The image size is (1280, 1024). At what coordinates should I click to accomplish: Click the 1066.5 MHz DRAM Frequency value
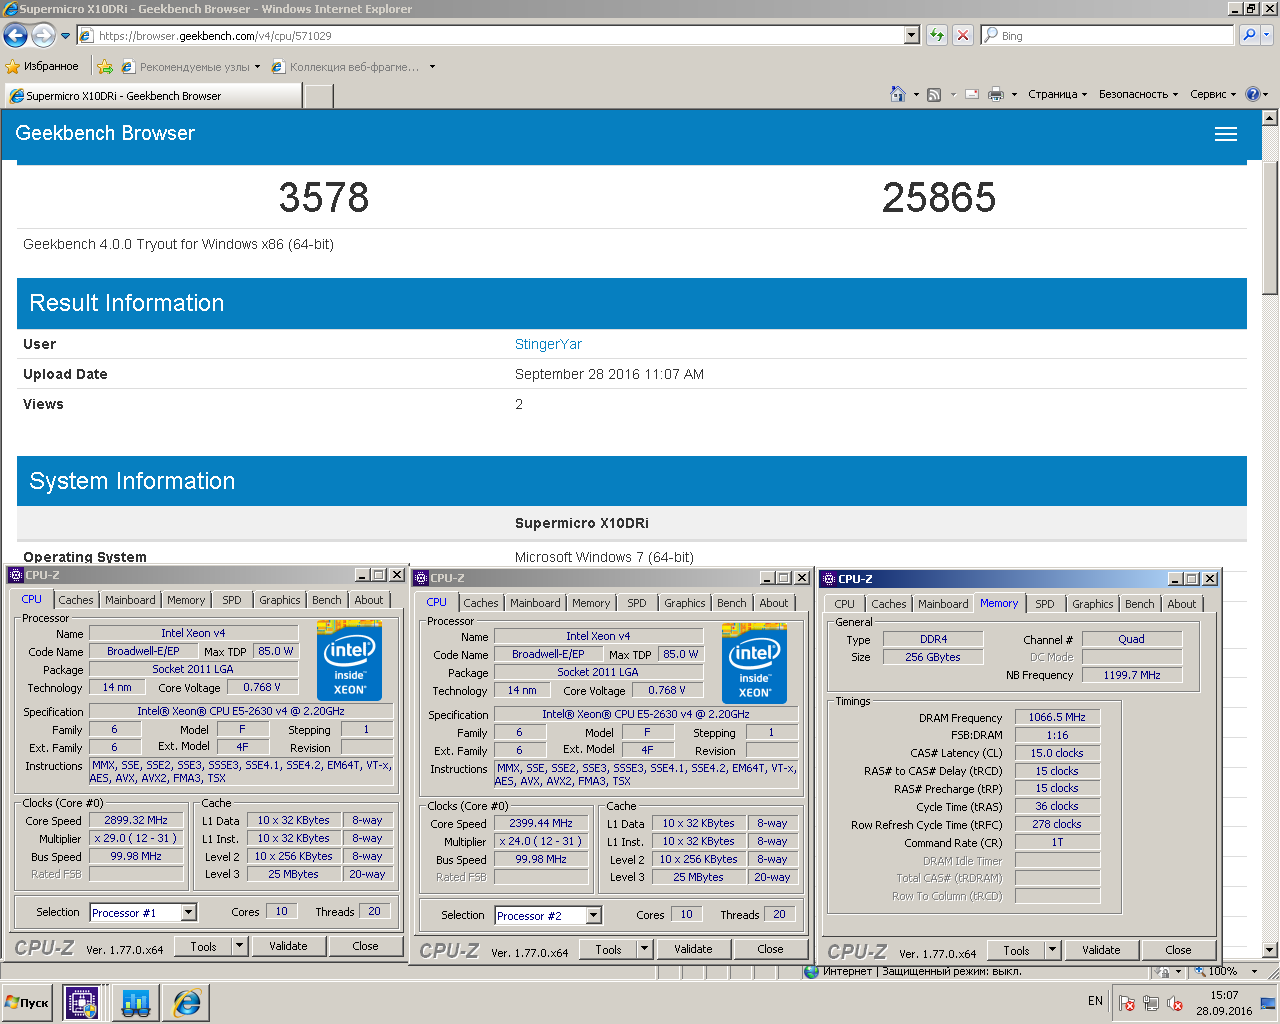[1057, 717]
